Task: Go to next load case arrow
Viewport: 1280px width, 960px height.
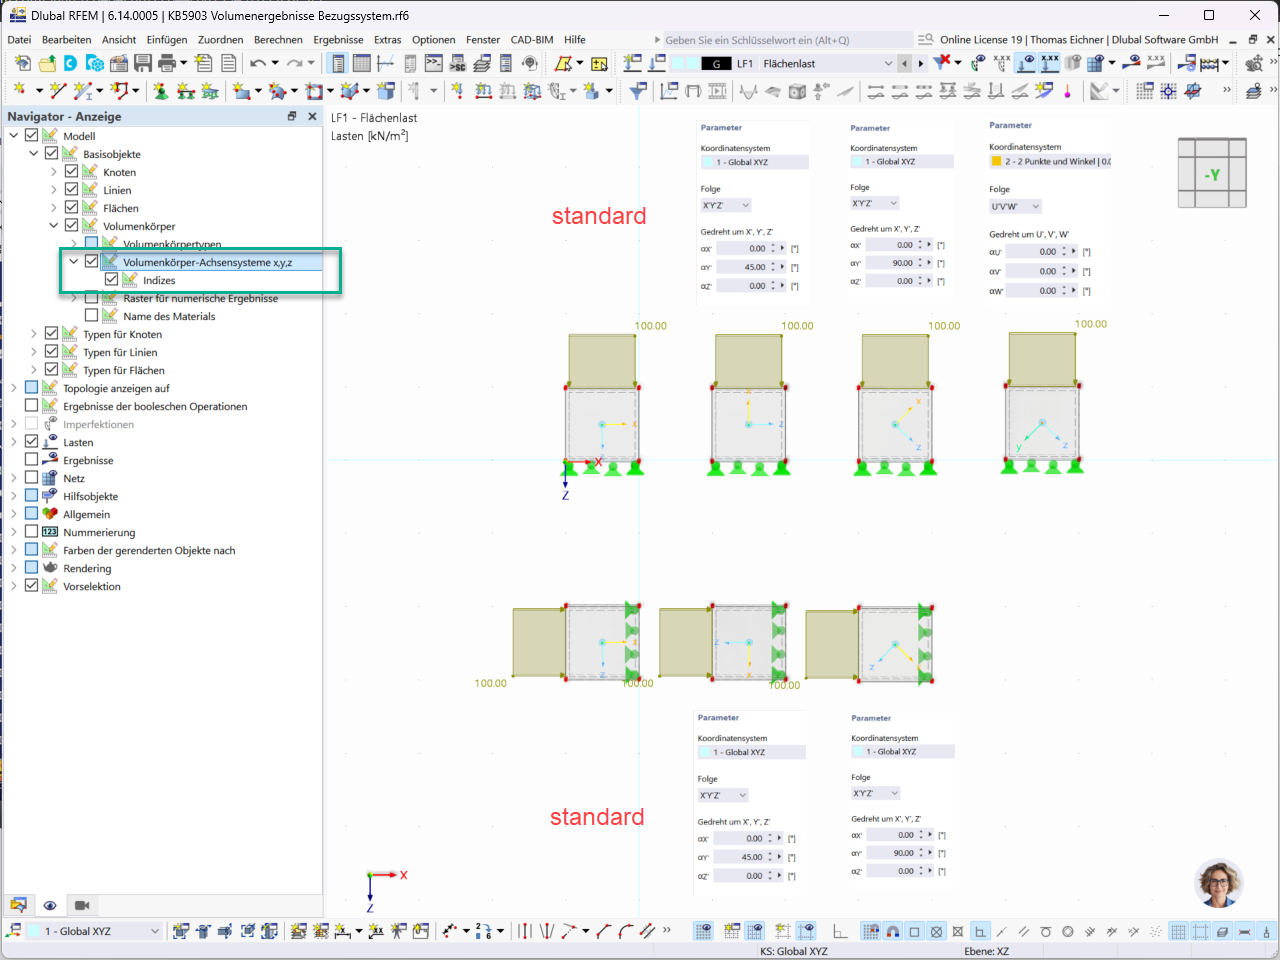Action: pyautogui.click(x=921, y=63)
